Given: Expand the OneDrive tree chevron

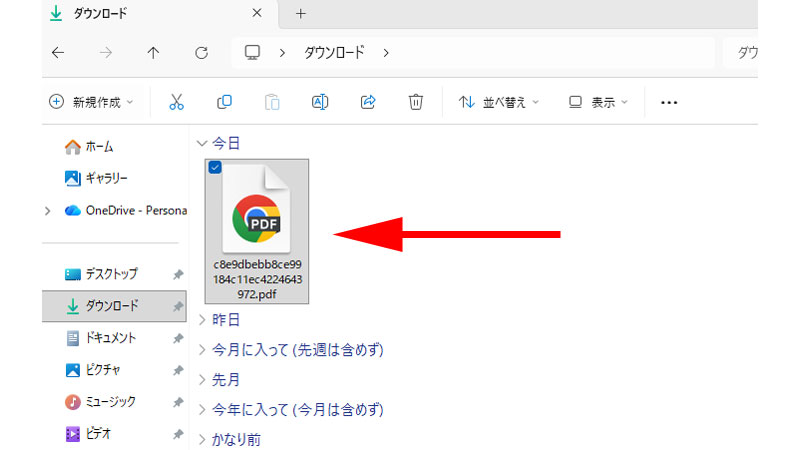Looking at the screenshot, I should pyautogui.click(x=48, y=211).
